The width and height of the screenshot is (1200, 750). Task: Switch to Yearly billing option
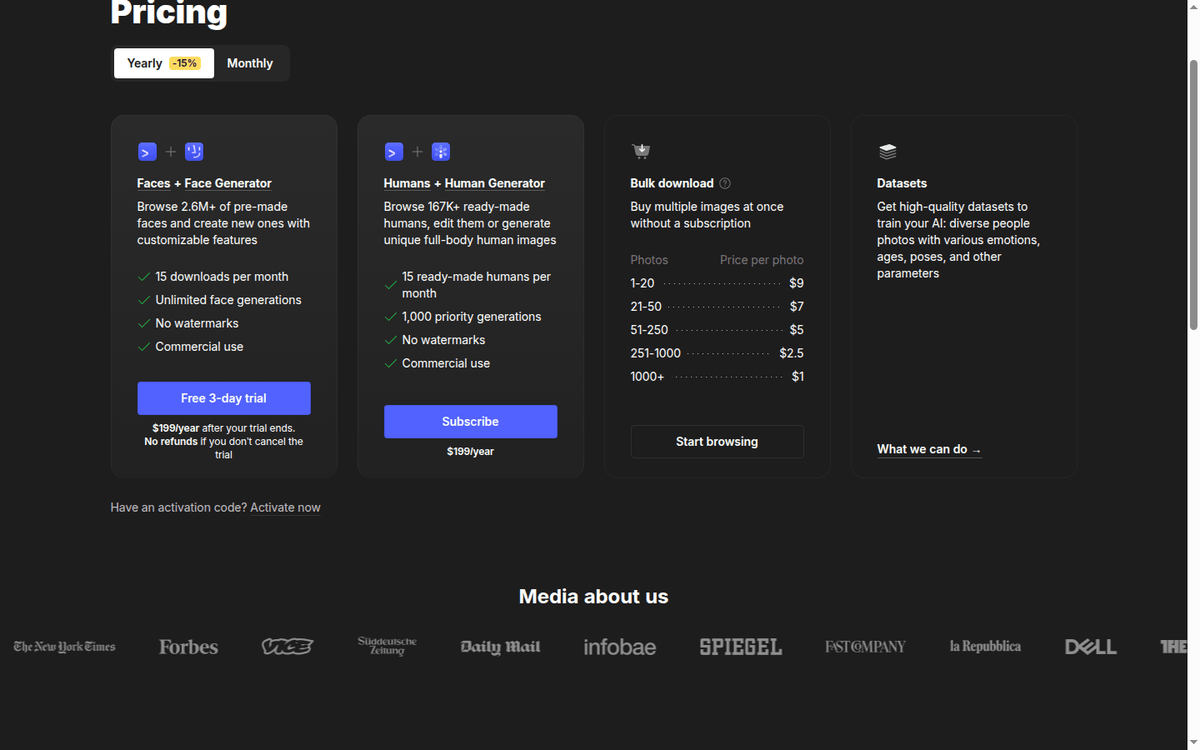pyautogui.click(x=163, y=63)
